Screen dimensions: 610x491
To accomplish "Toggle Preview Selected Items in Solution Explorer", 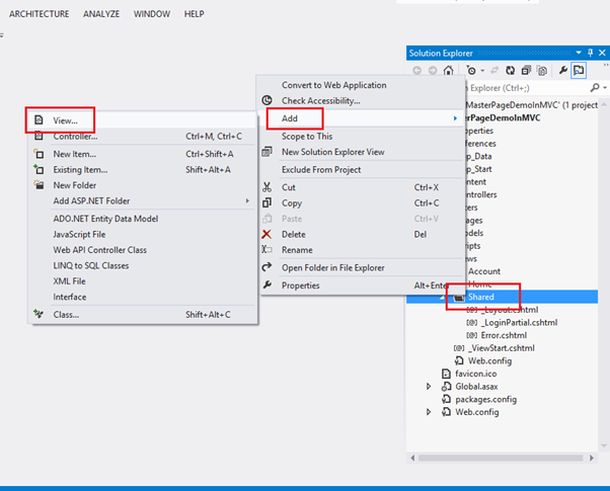I will [x=579, y=70].
